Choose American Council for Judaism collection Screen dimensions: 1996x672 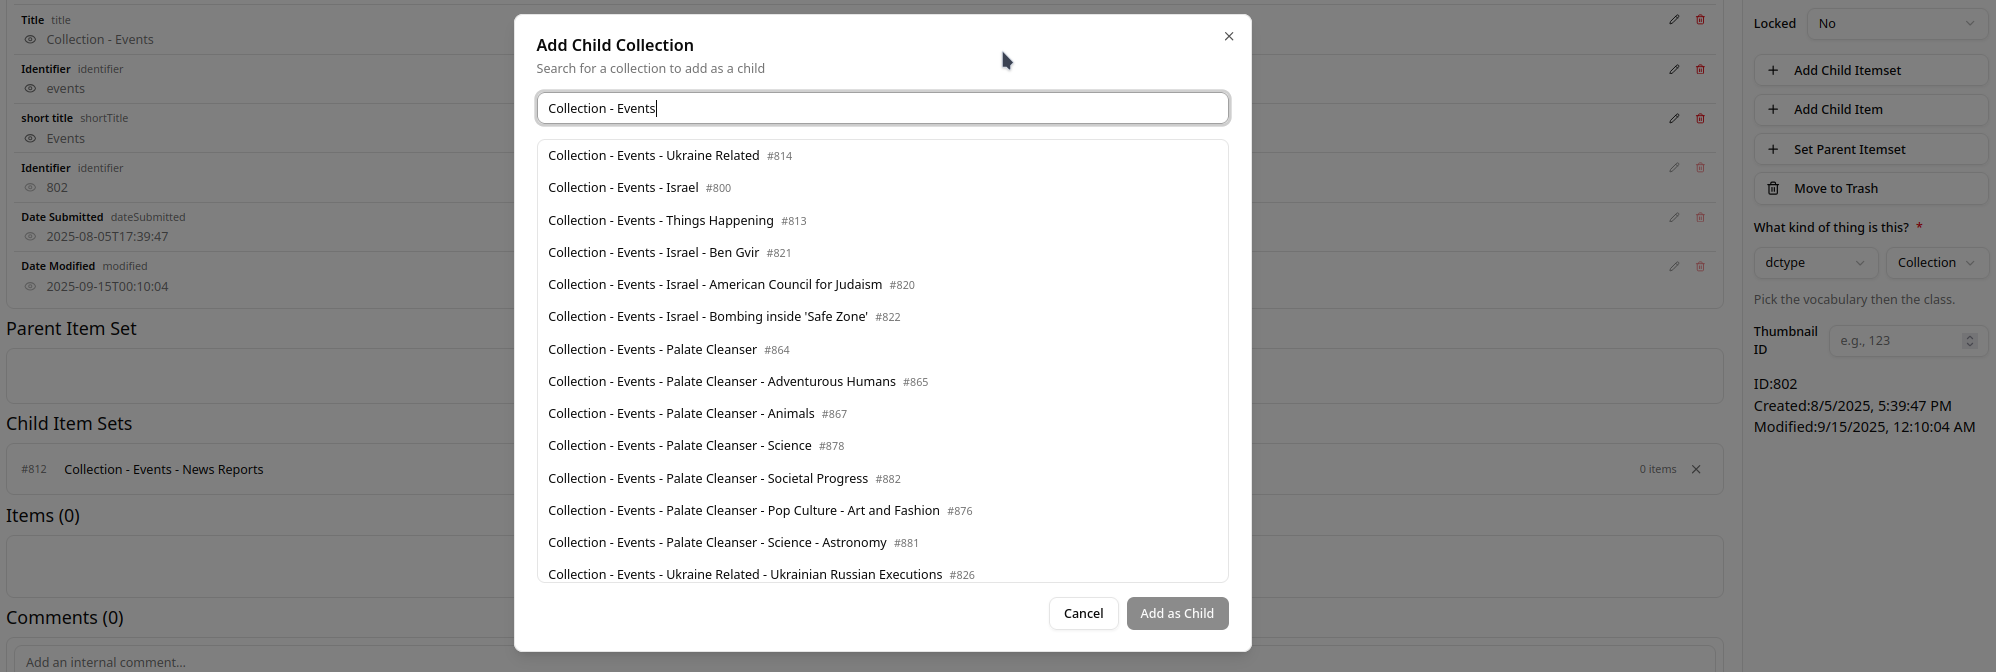[x=883, y=285]
